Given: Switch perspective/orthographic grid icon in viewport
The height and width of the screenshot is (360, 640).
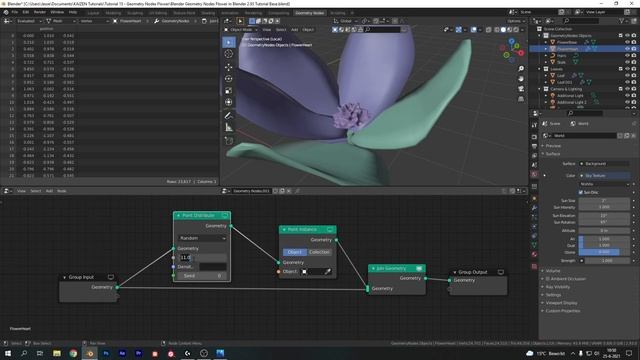Looking at the screenshot, I should click(x=521, y=99).
